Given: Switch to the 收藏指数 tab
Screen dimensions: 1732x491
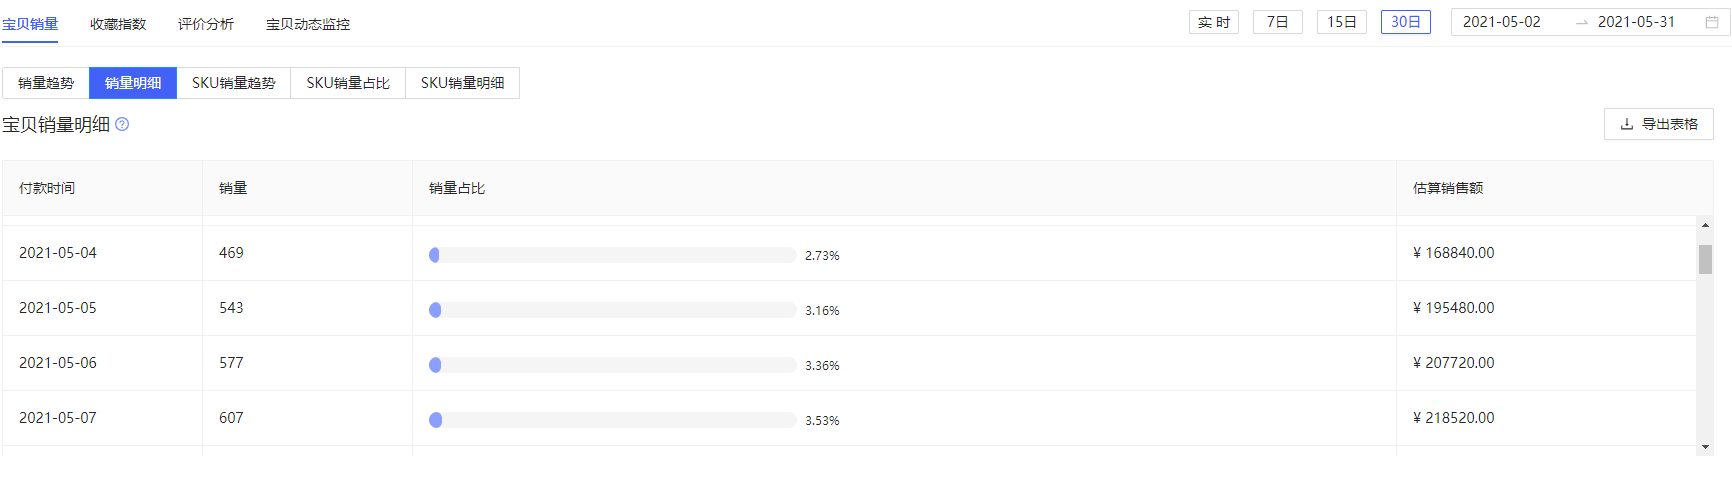Looking at the screenshot, I should coord(118,24).
